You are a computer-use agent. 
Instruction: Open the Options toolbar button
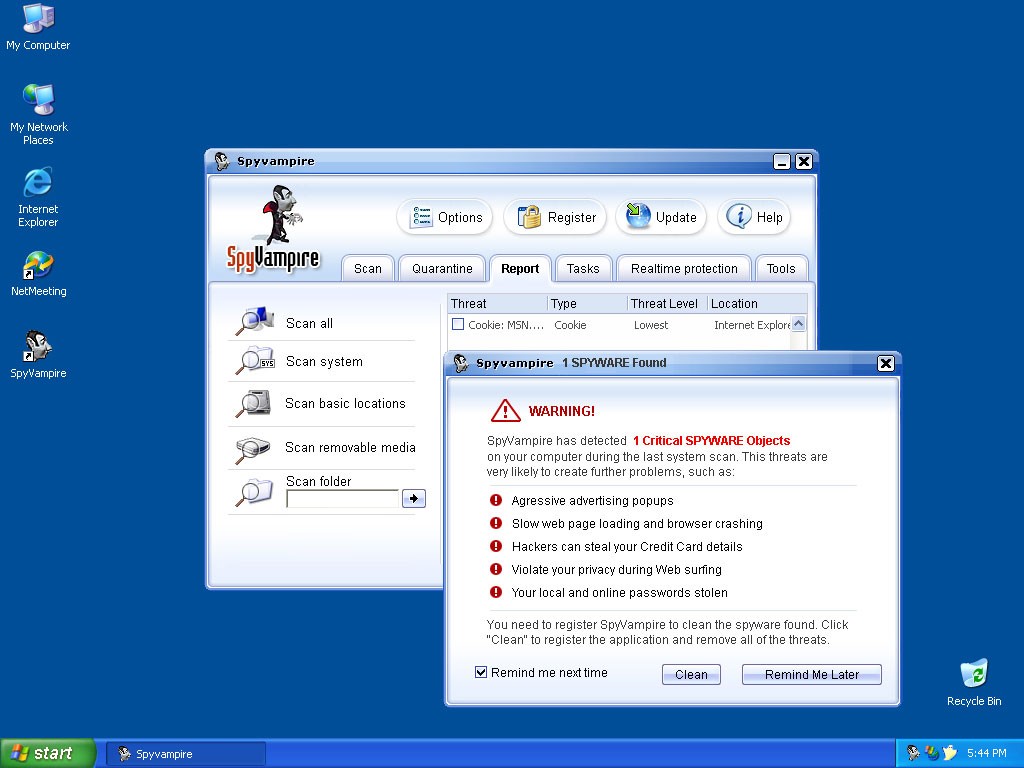[x=446, y=217]
